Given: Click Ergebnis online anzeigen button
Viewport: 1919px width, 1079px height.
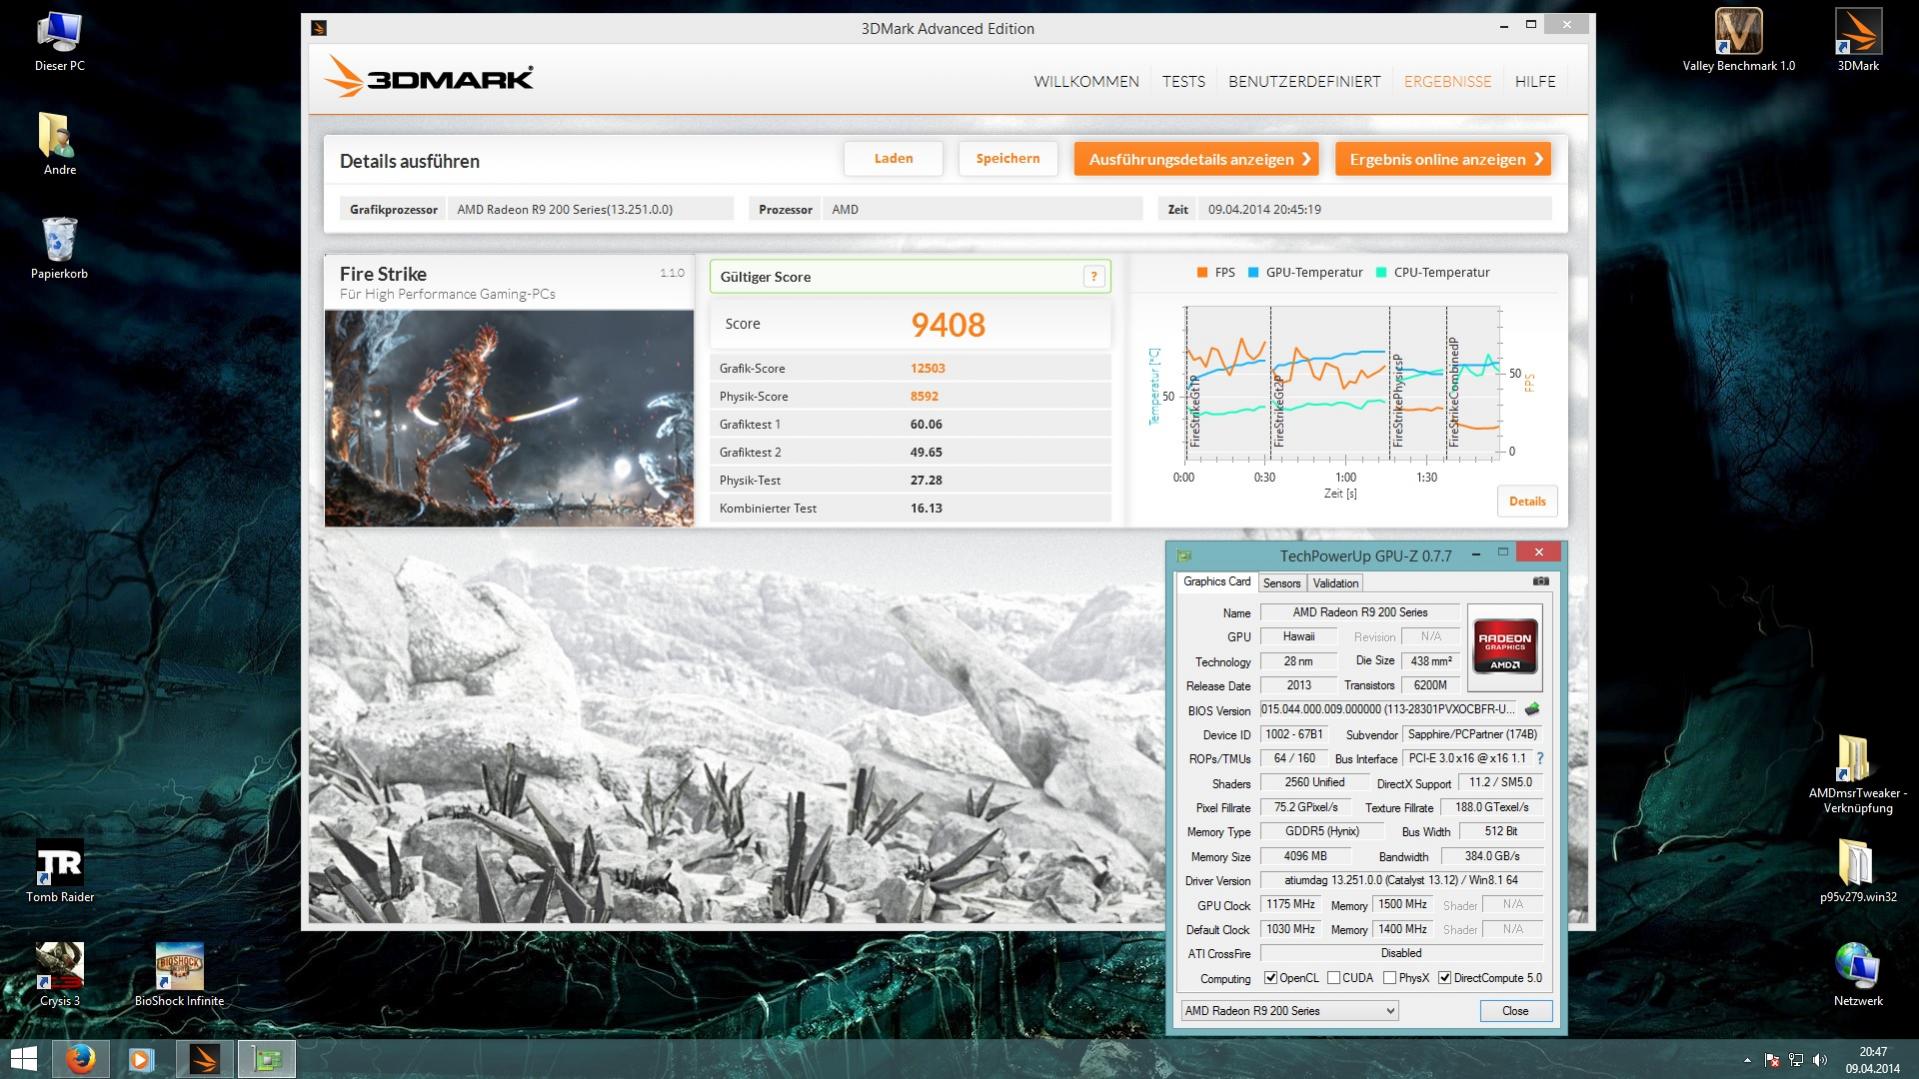Looking at the screenshot, I should coord(1443,159).
